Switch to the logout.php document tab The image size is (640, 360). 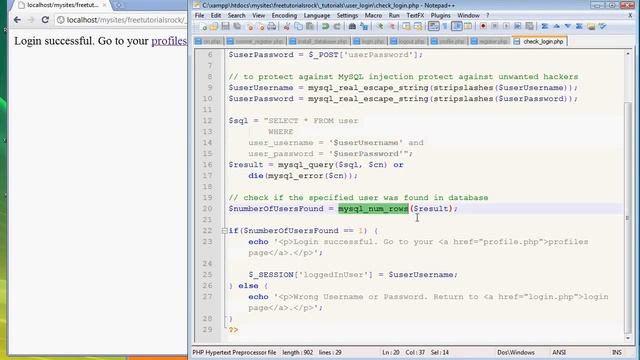[x=408, y=41]
